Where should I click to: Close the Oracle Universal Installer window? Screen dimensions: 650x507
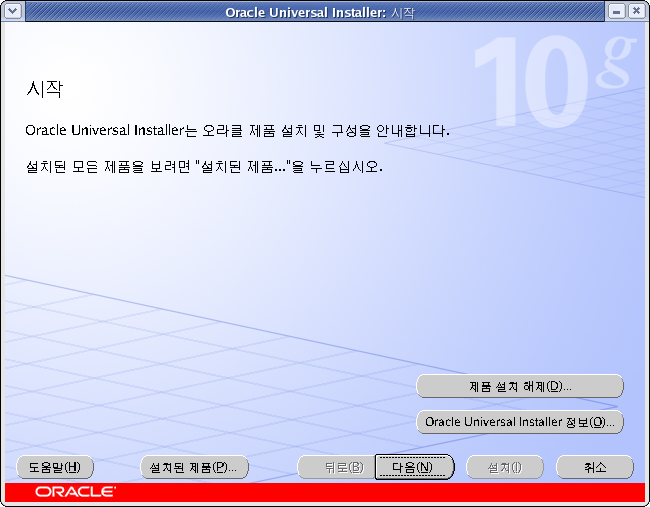(x=636, y=11)
